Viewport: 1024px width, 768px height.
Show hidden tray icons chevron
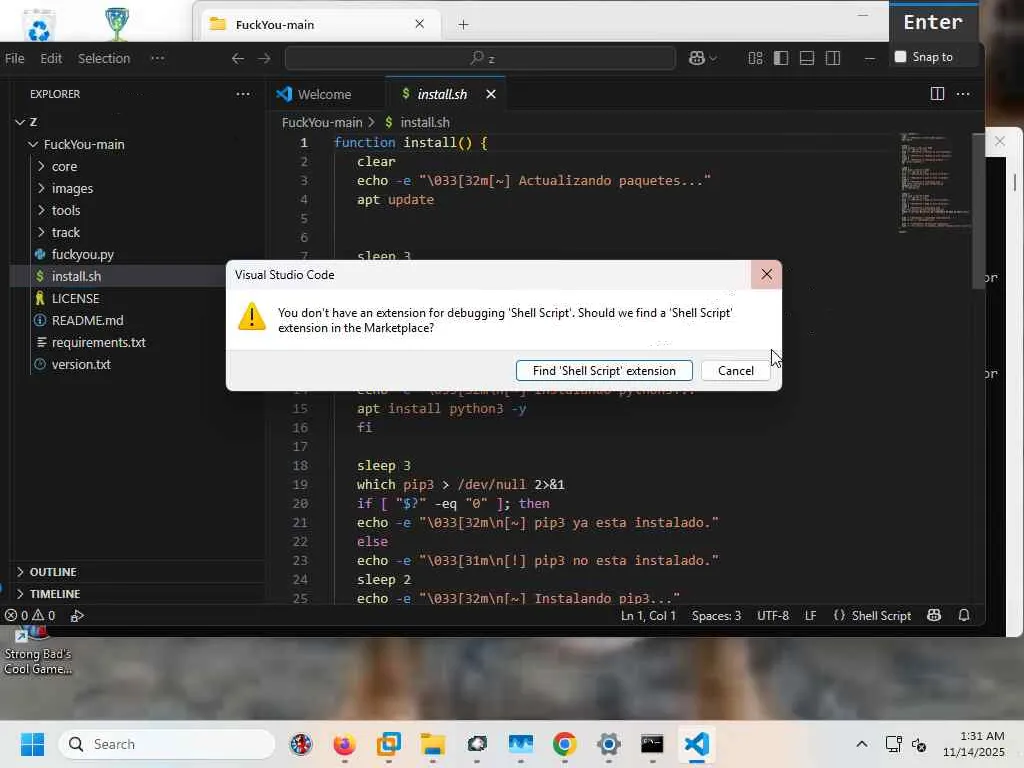[x=862, y=744]
